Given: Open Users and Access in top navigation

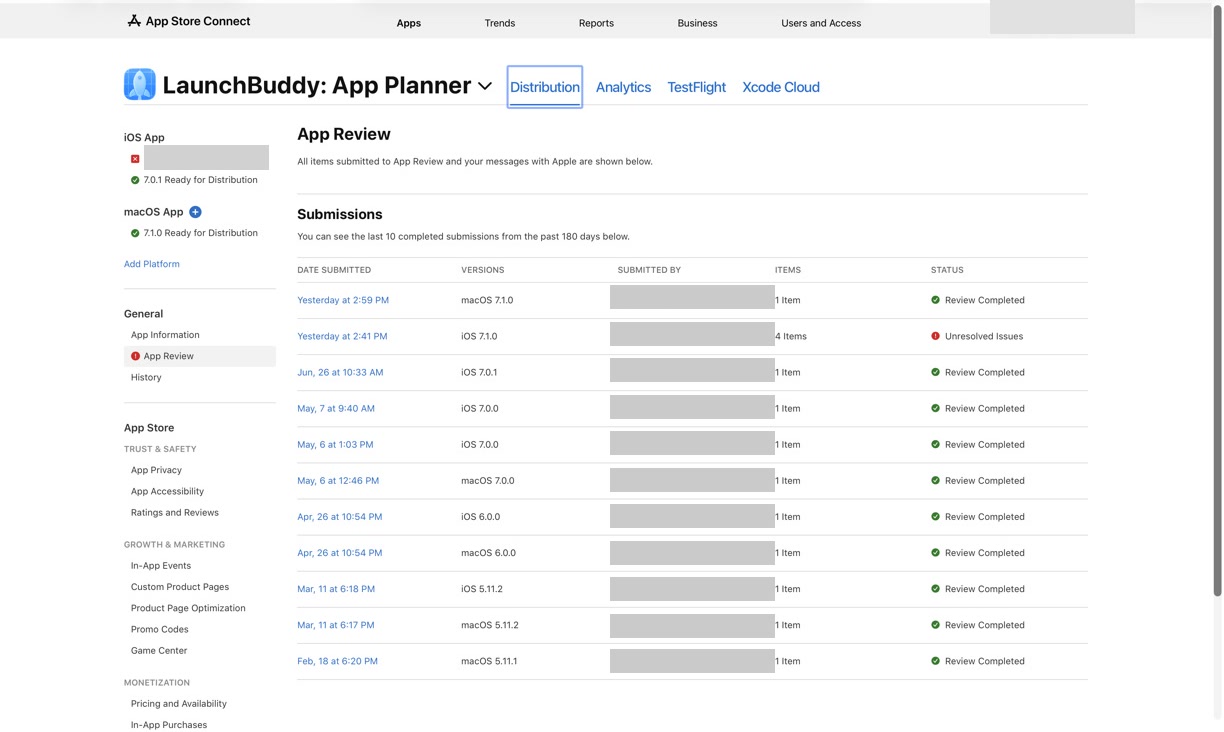Looking at the screenshot, I should 821,23.
